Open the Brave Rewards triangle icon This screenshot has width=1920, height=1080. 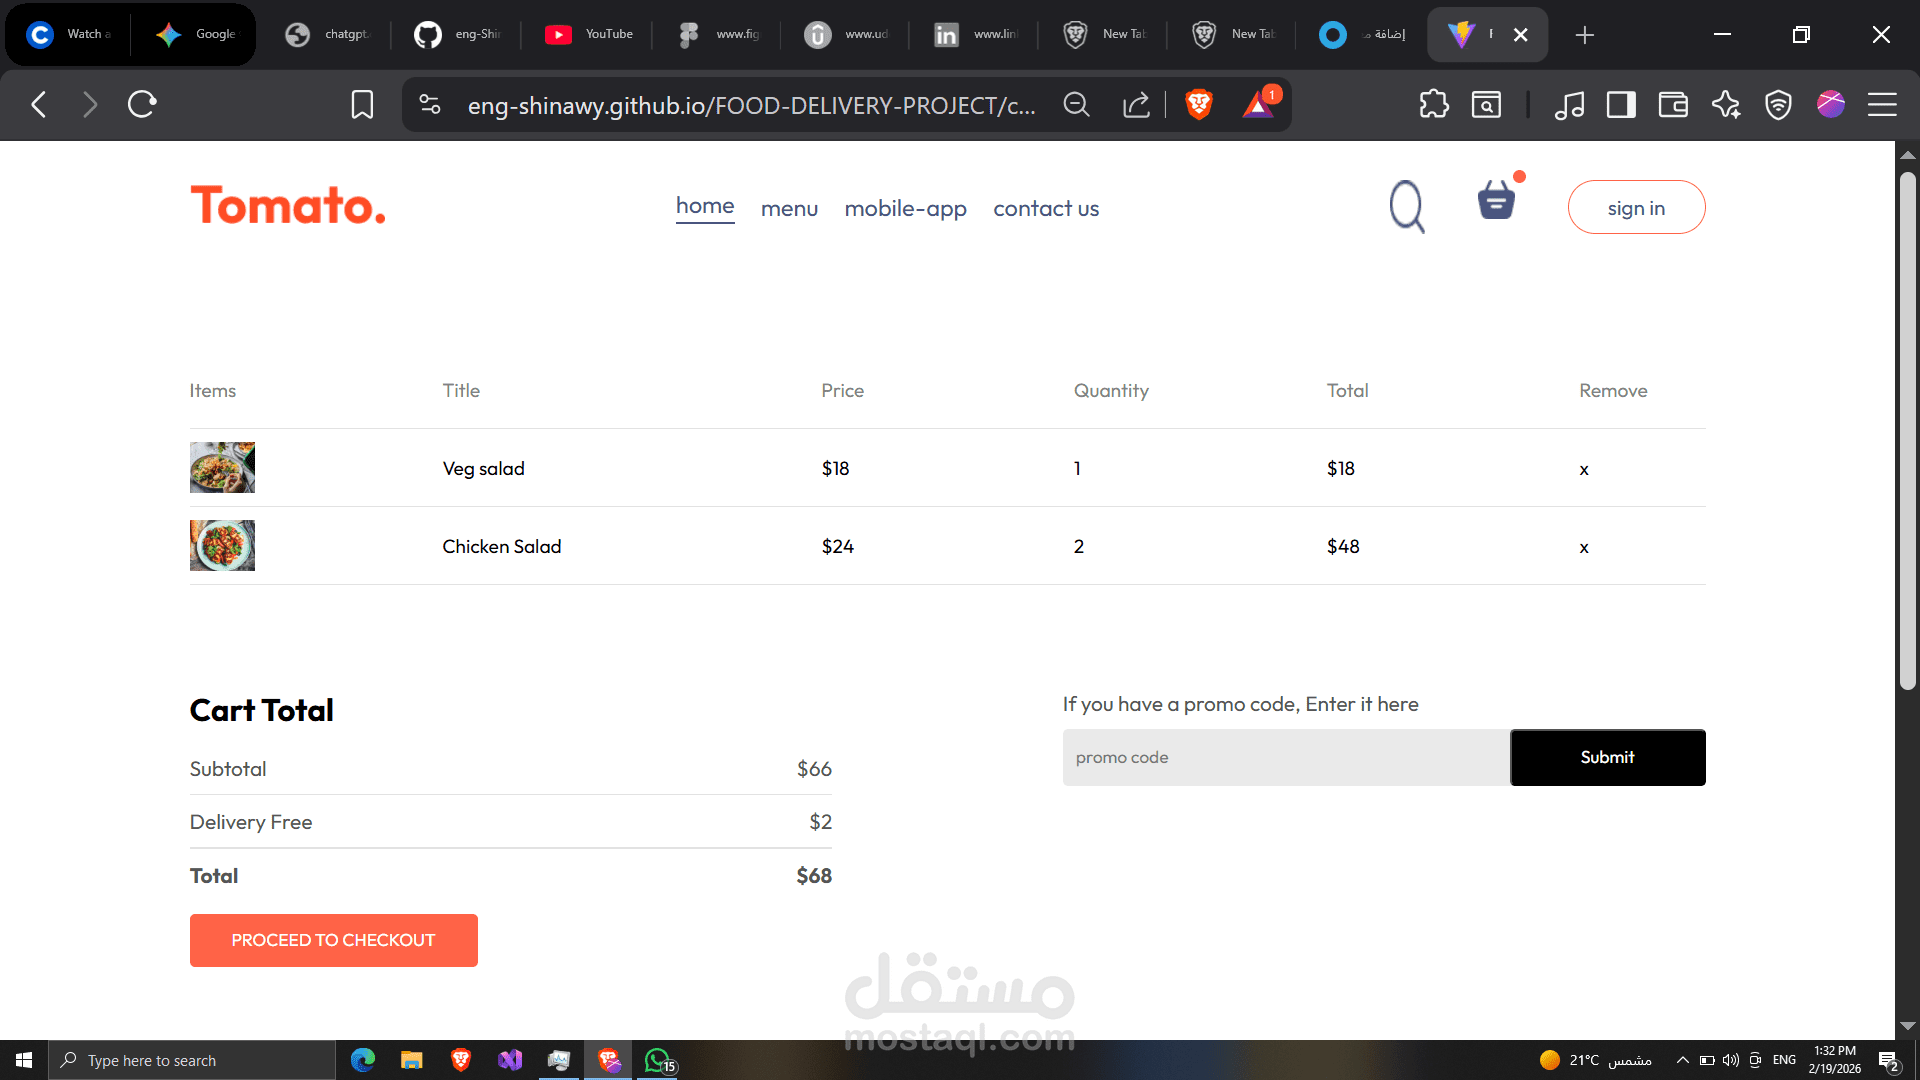[x=1258, y=104]
